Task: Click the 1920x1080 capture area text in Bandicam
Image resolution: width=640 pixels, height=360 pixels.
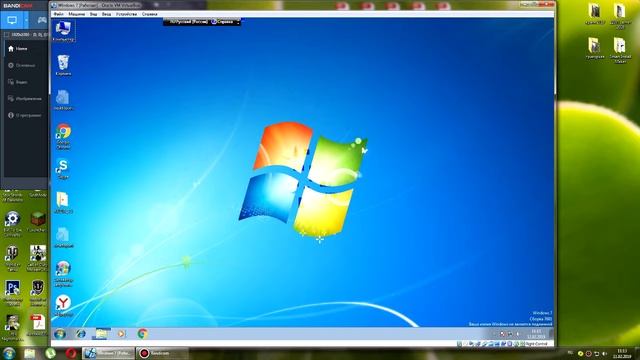Action: [x=29, y=35]
